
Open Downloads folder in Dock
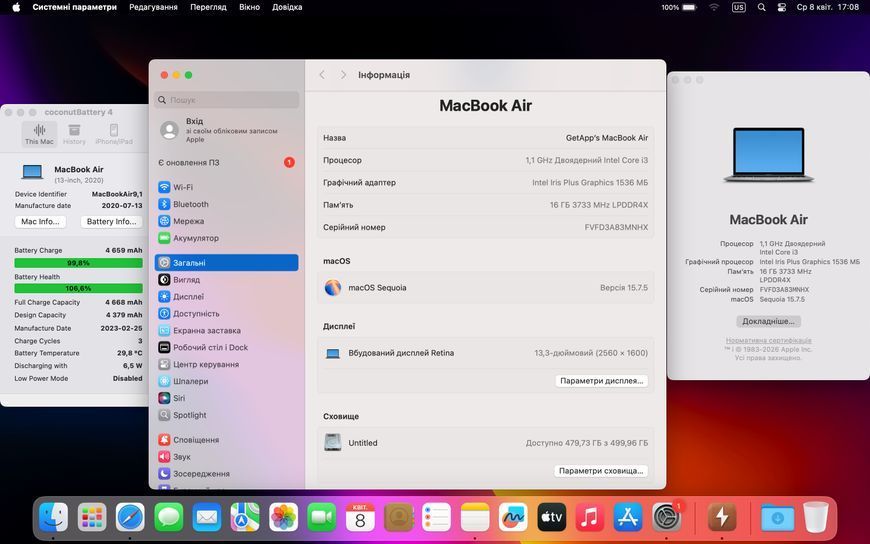pyautogui.click(x=777, y=517)
